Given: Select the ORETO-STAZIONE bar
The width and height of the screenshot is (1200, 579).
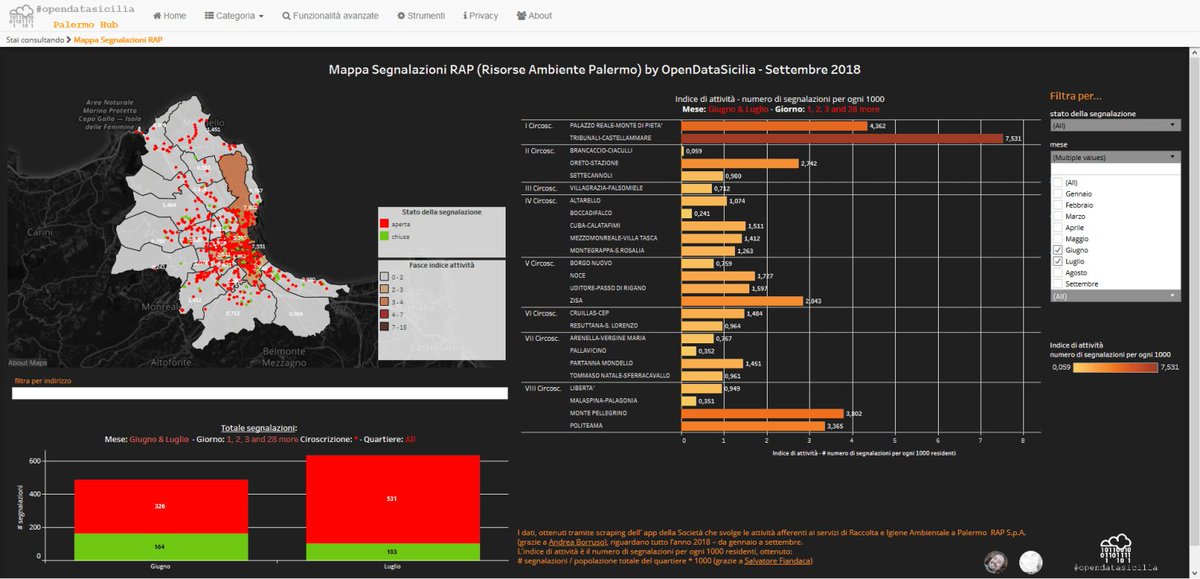Looking at the screenshot, I should tap(740, 162).
